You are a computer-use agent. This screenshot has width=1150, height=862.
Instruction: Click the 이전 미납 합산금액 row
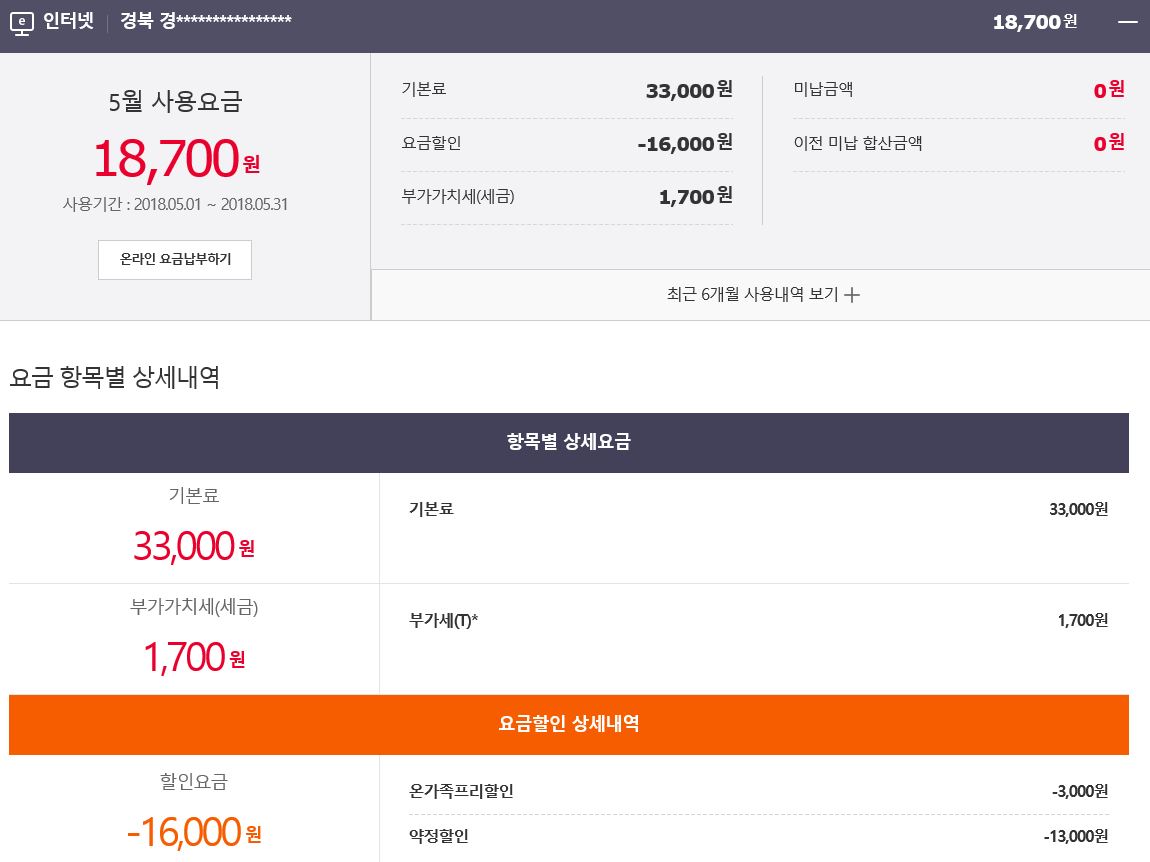click(958, 143)
